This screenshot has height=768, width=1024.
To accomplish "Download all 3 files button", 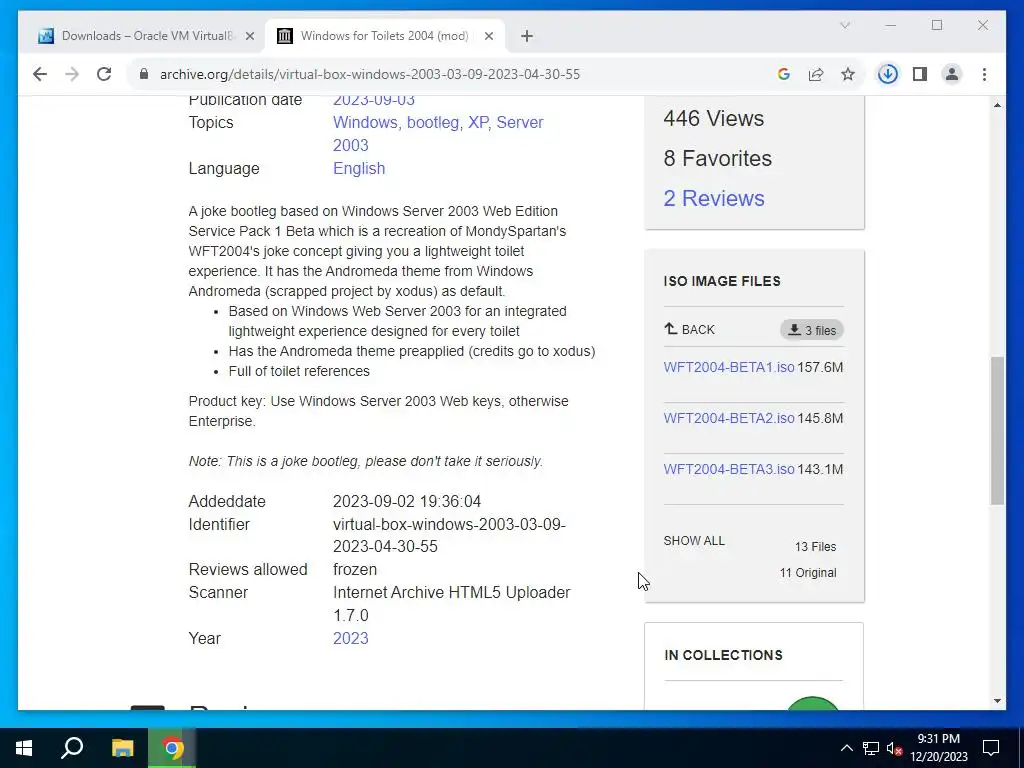I will (x=812, y=330).
